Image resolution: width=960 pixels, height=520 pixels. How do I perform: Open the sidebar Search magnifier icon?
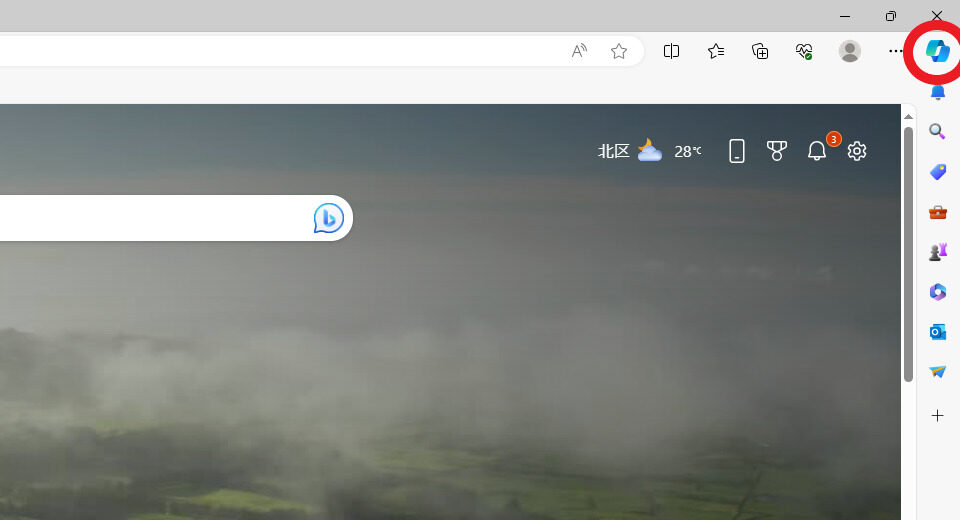pos(937,131)
